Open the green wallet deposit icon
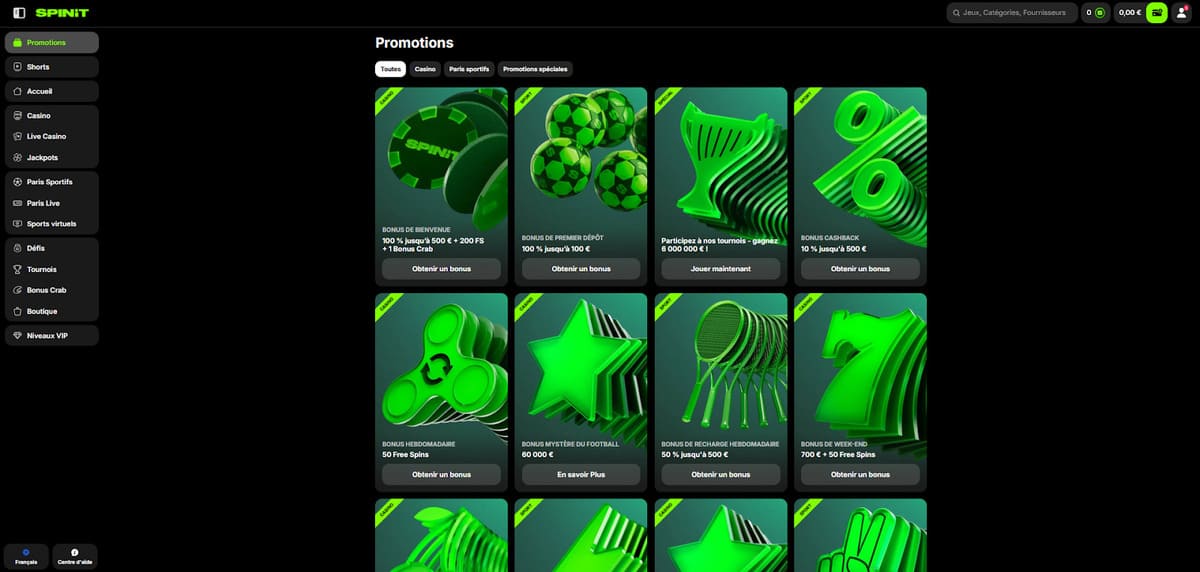 point(1156,13)
